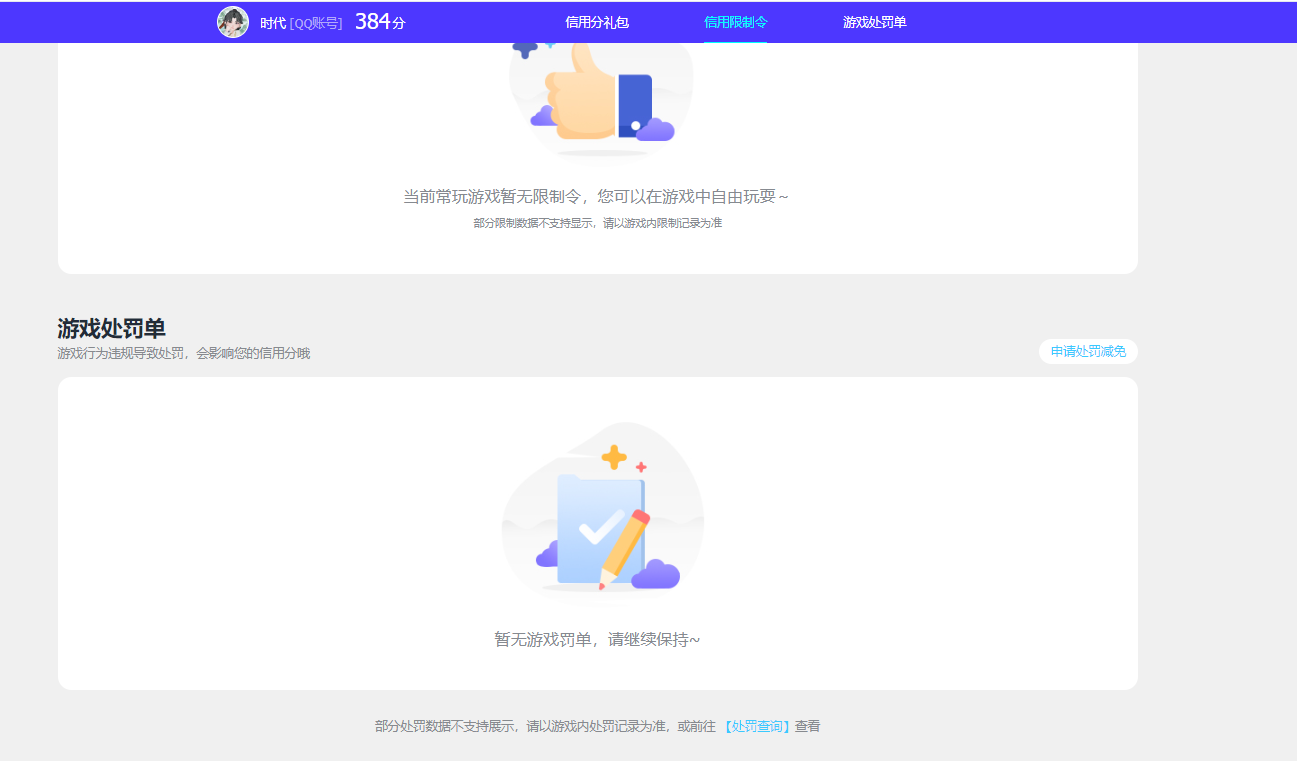Click the [QQ账号] account label
1297x761 pixels.
[x=315, y=22]
